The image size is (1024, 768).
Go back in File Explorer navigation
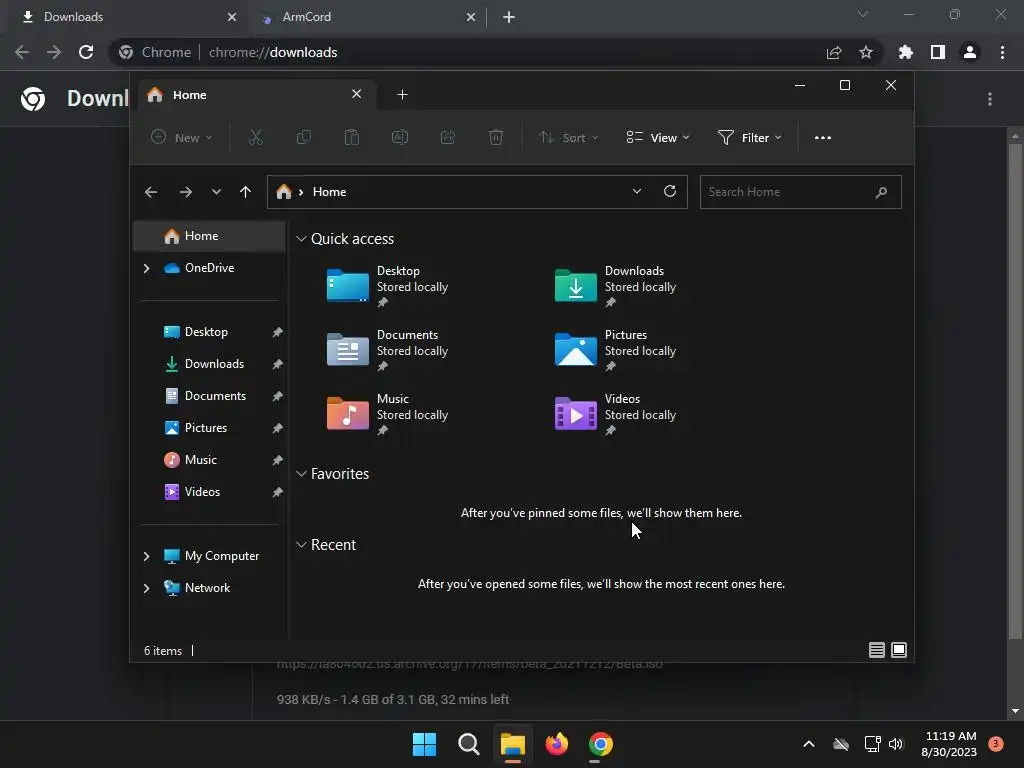tap(151, 192)
